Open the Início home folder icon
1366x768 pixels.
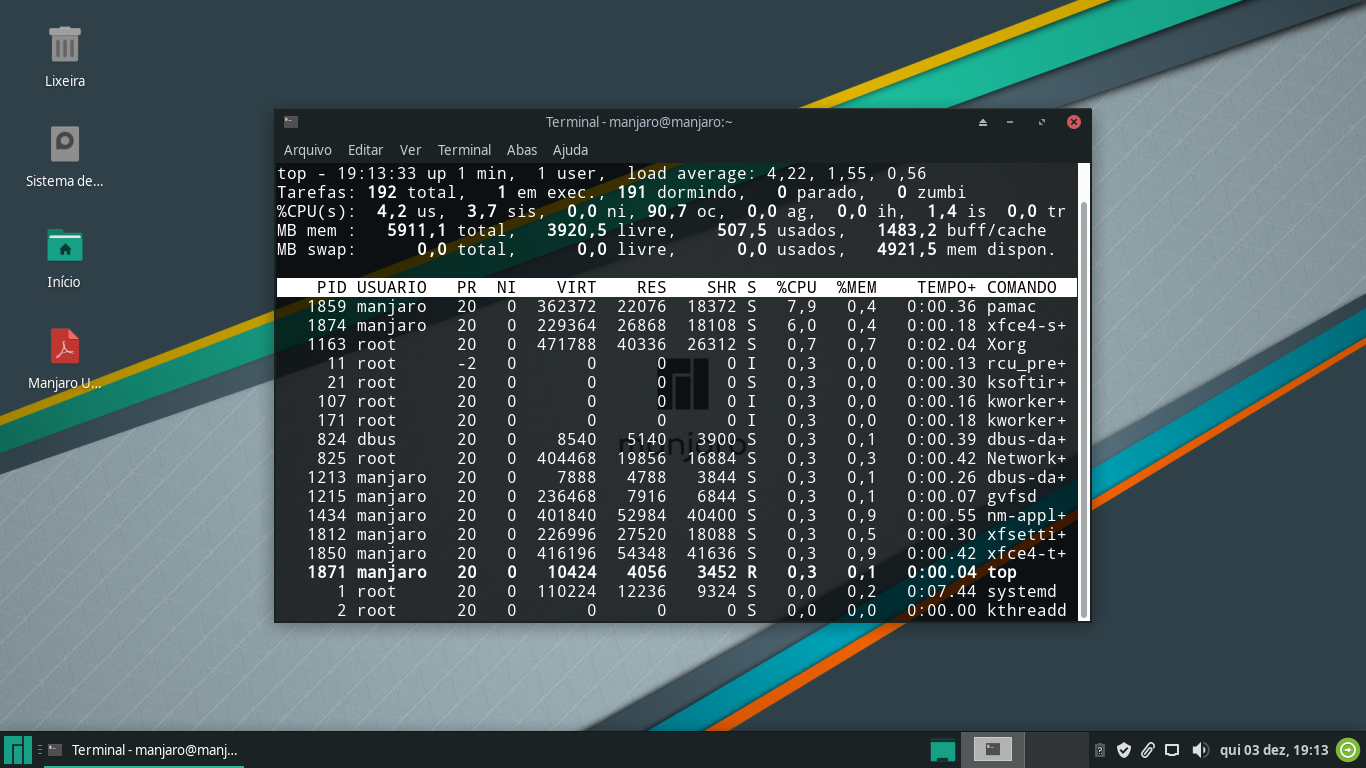pos(65,245)
